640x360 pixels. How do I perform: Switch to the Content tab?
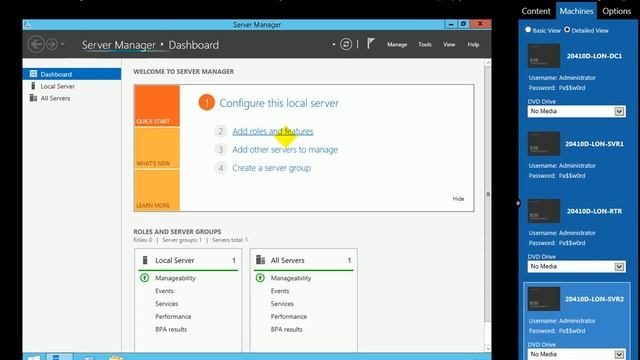click(x=536, y=11)
